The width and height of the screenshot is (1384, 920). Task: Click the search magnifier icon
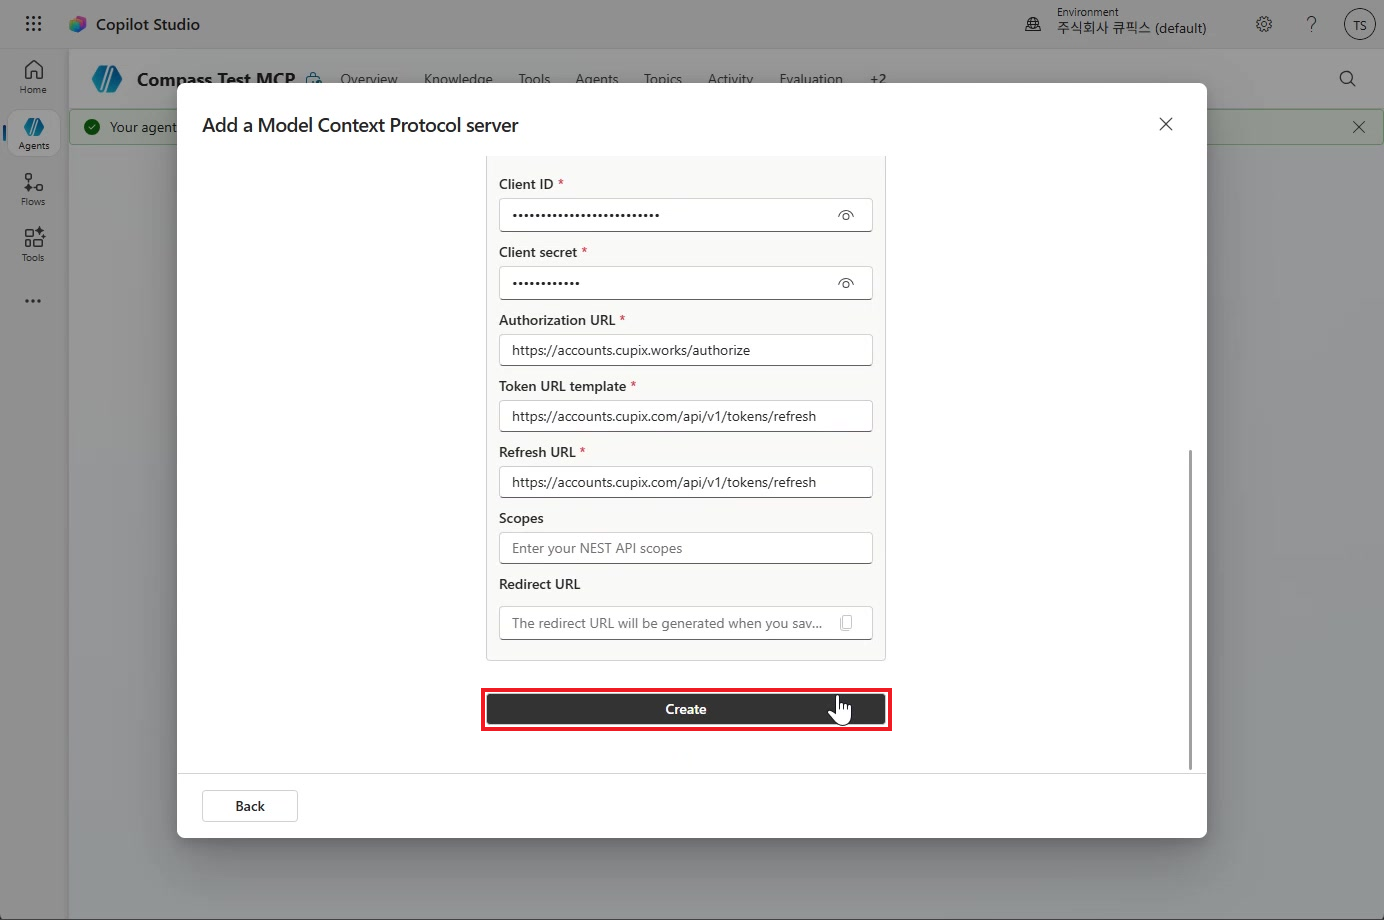click(x=1347, y=79)
